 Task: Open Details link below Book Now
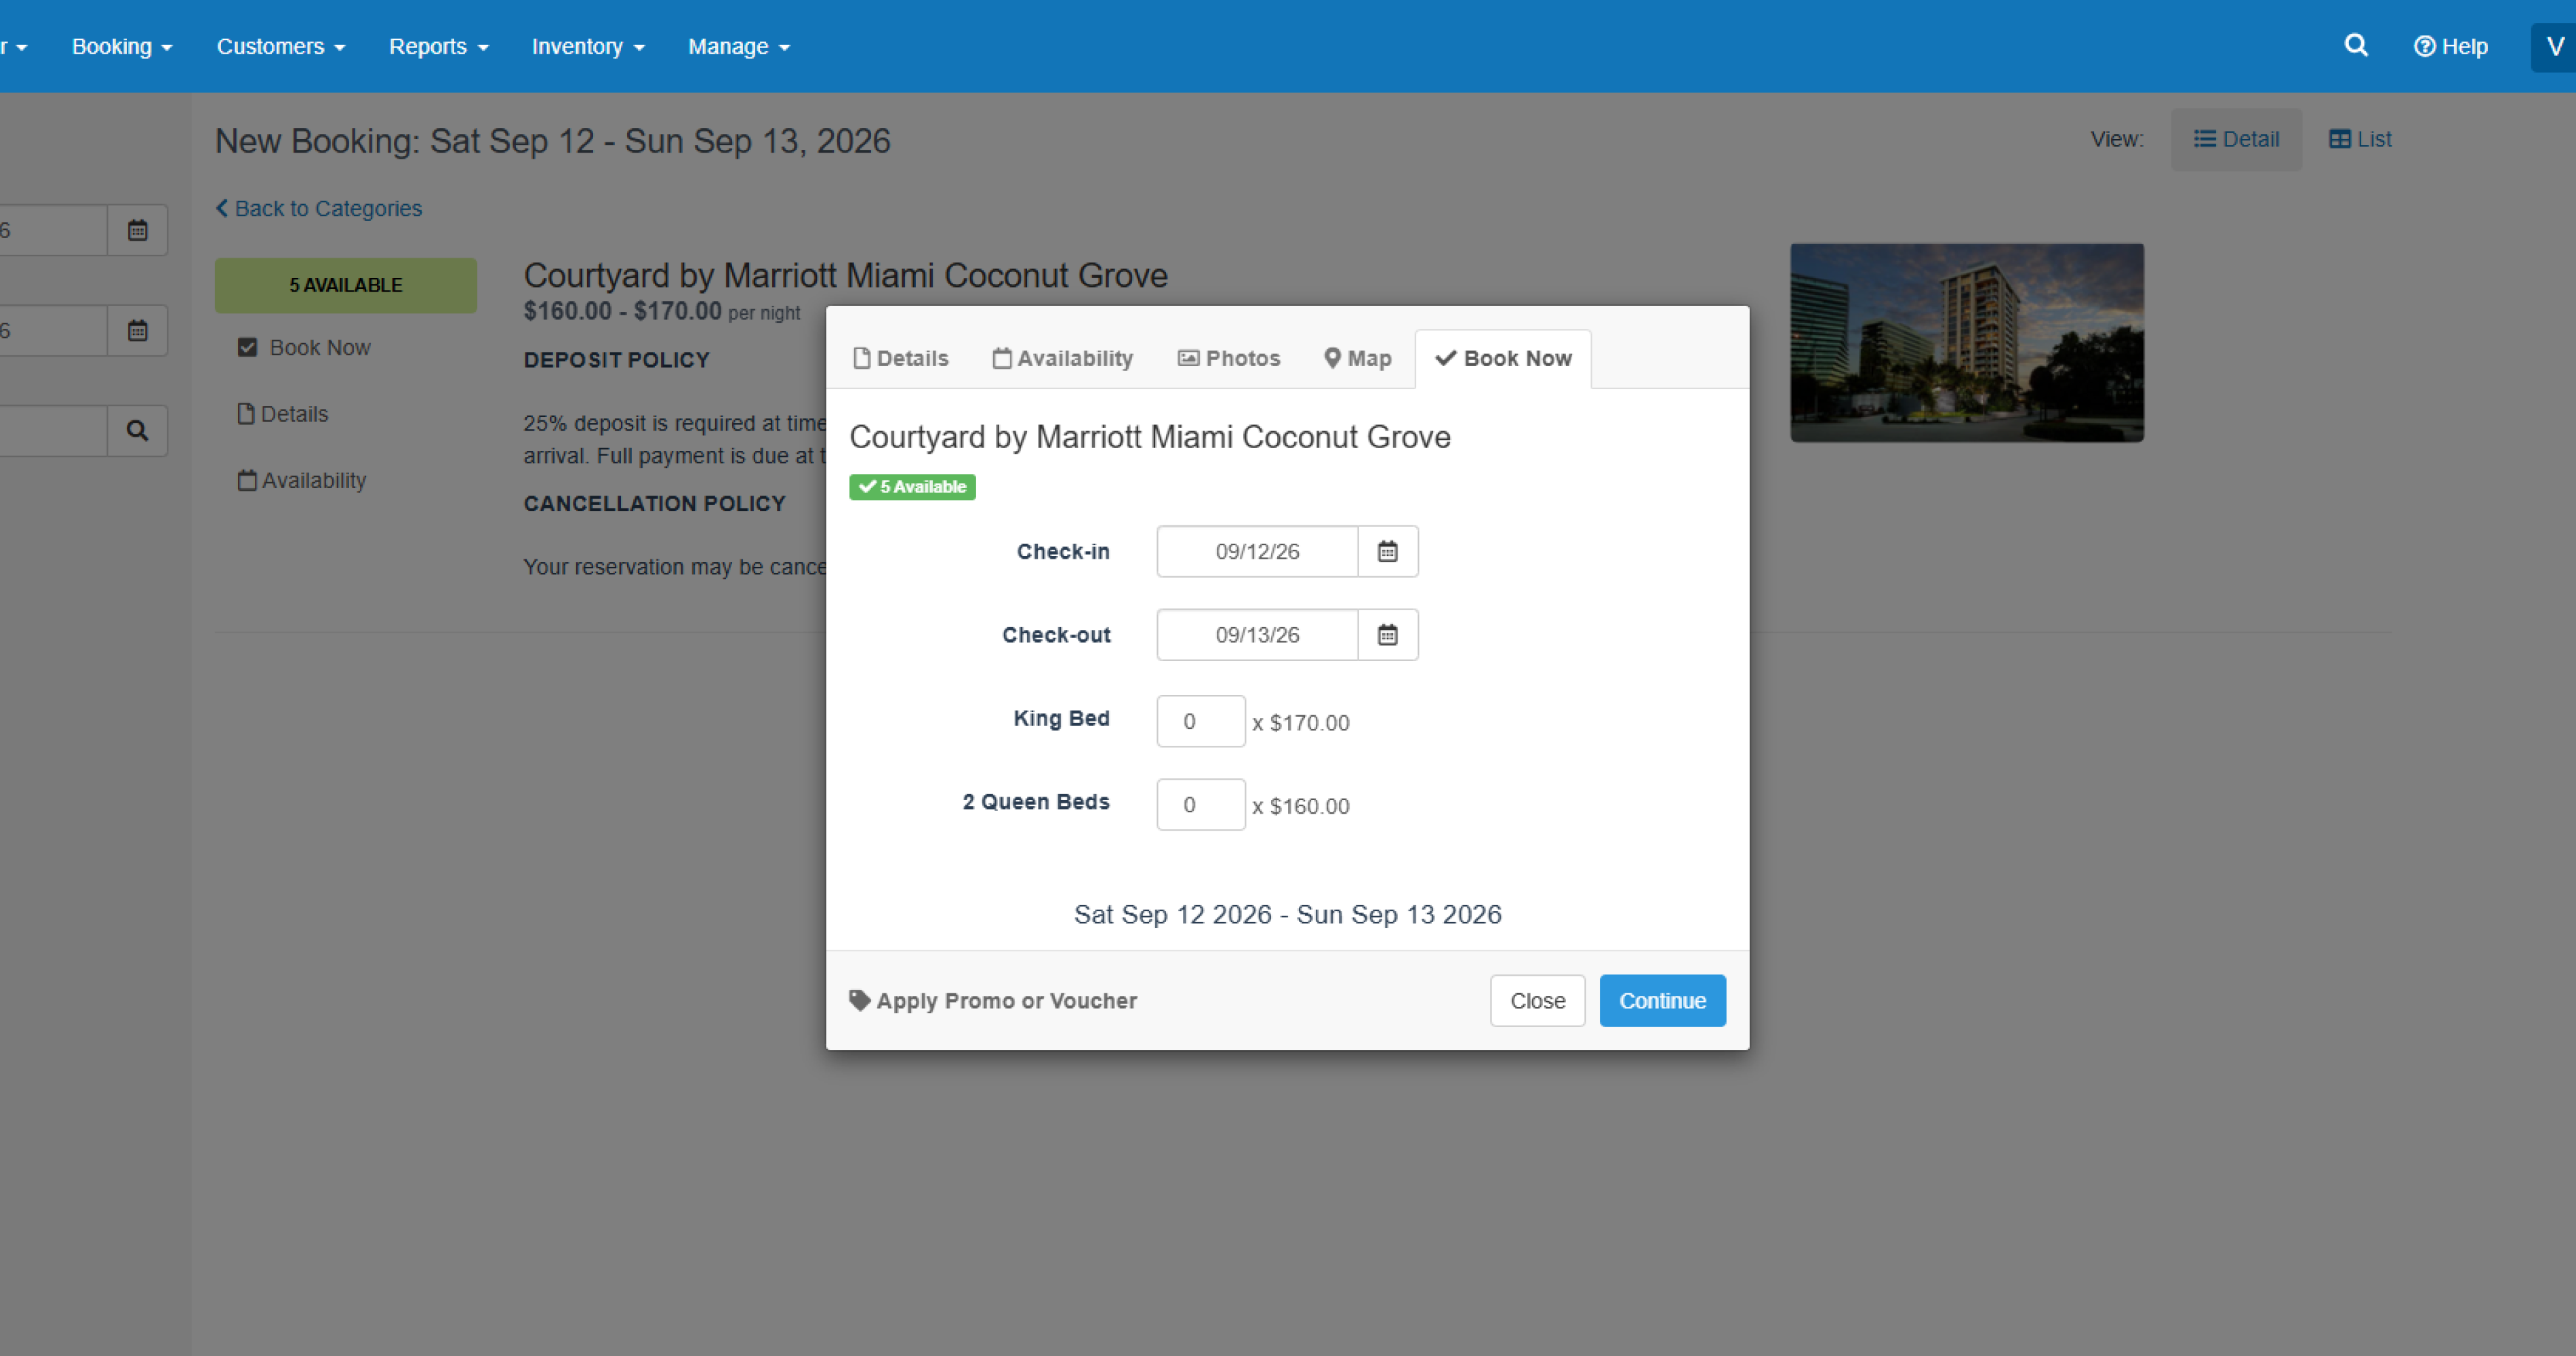coord(283,414)
